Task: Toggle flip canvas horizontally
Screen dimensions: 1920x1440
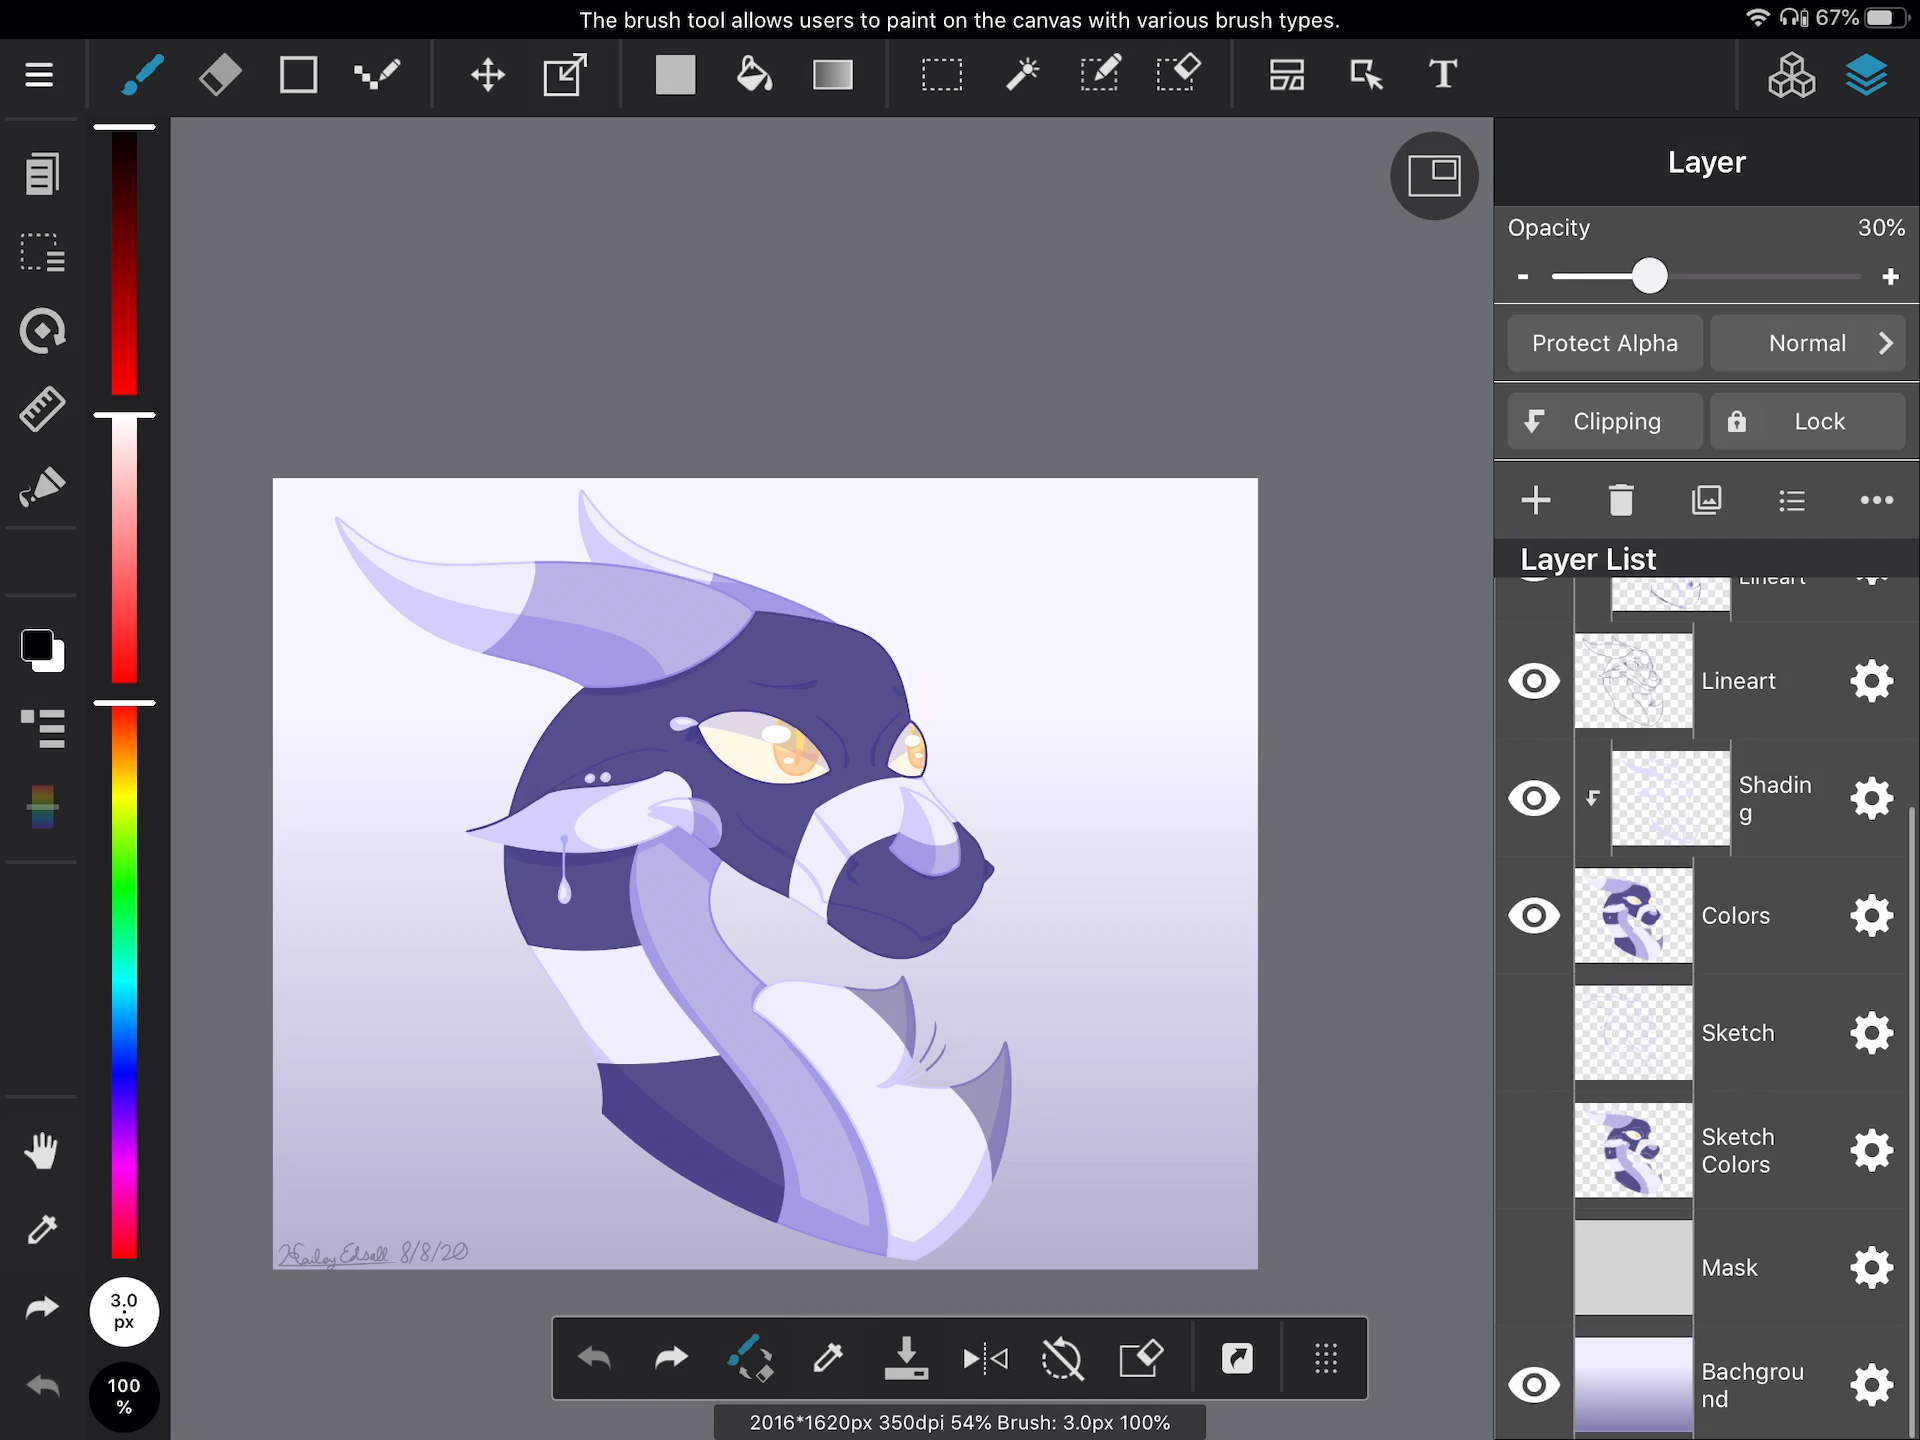Action: coord(985,1359)
